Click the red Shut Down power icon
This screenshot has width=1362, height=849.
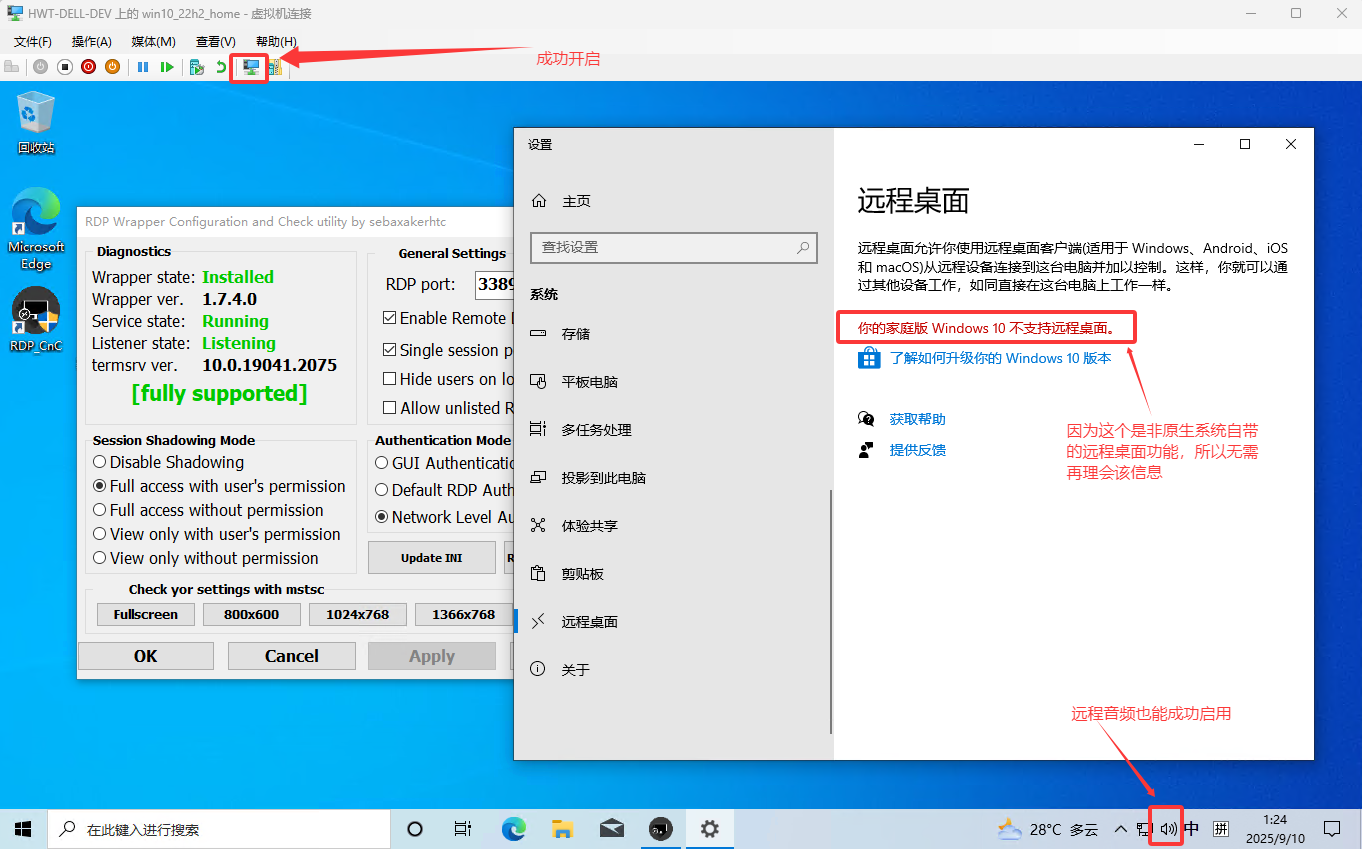click(88, 67)
